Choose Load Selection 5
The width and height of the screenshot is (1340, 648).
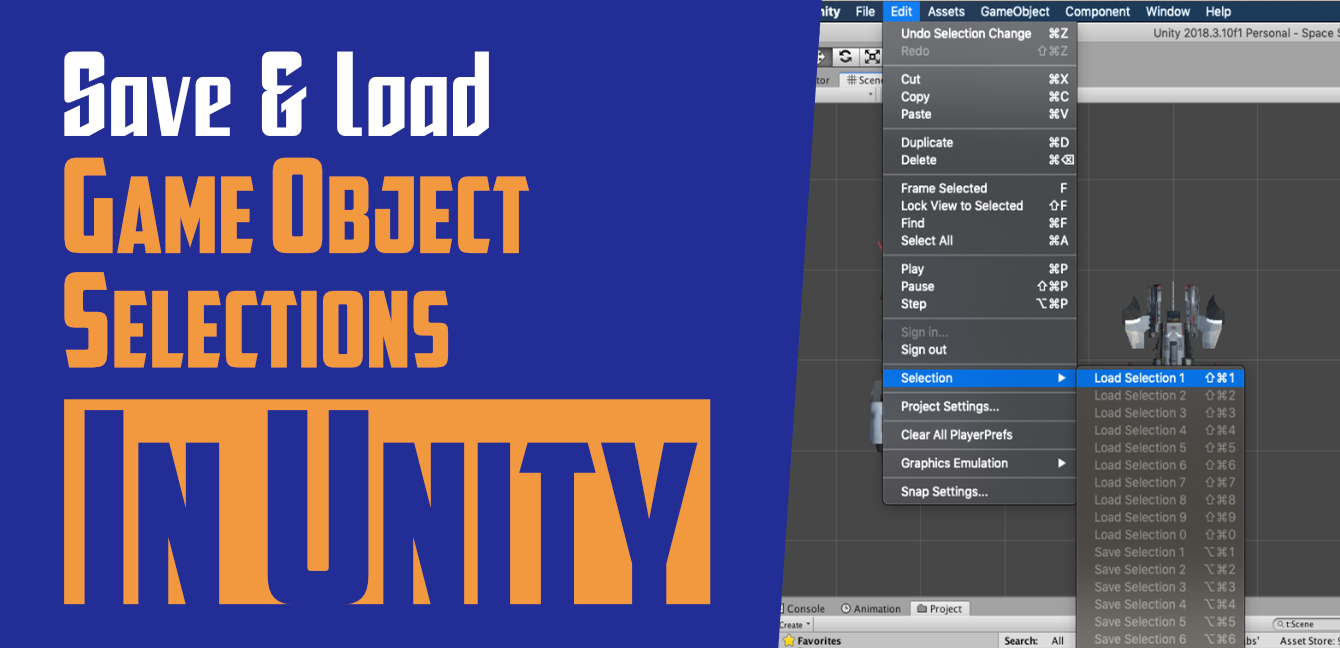coord(1161,448)
